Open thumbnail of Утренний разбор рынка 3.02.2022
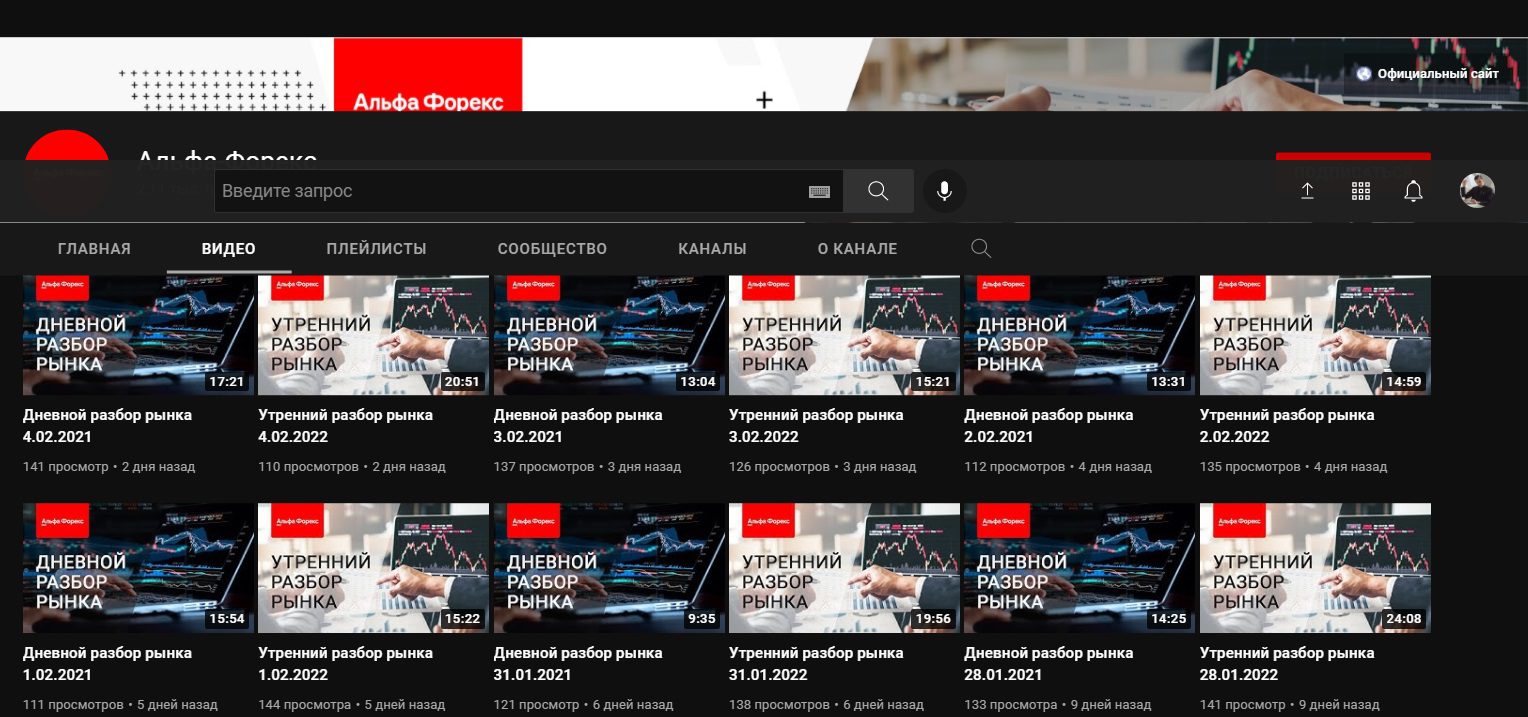The height and width of the screenshot is (717, 1528). [844, 335]
